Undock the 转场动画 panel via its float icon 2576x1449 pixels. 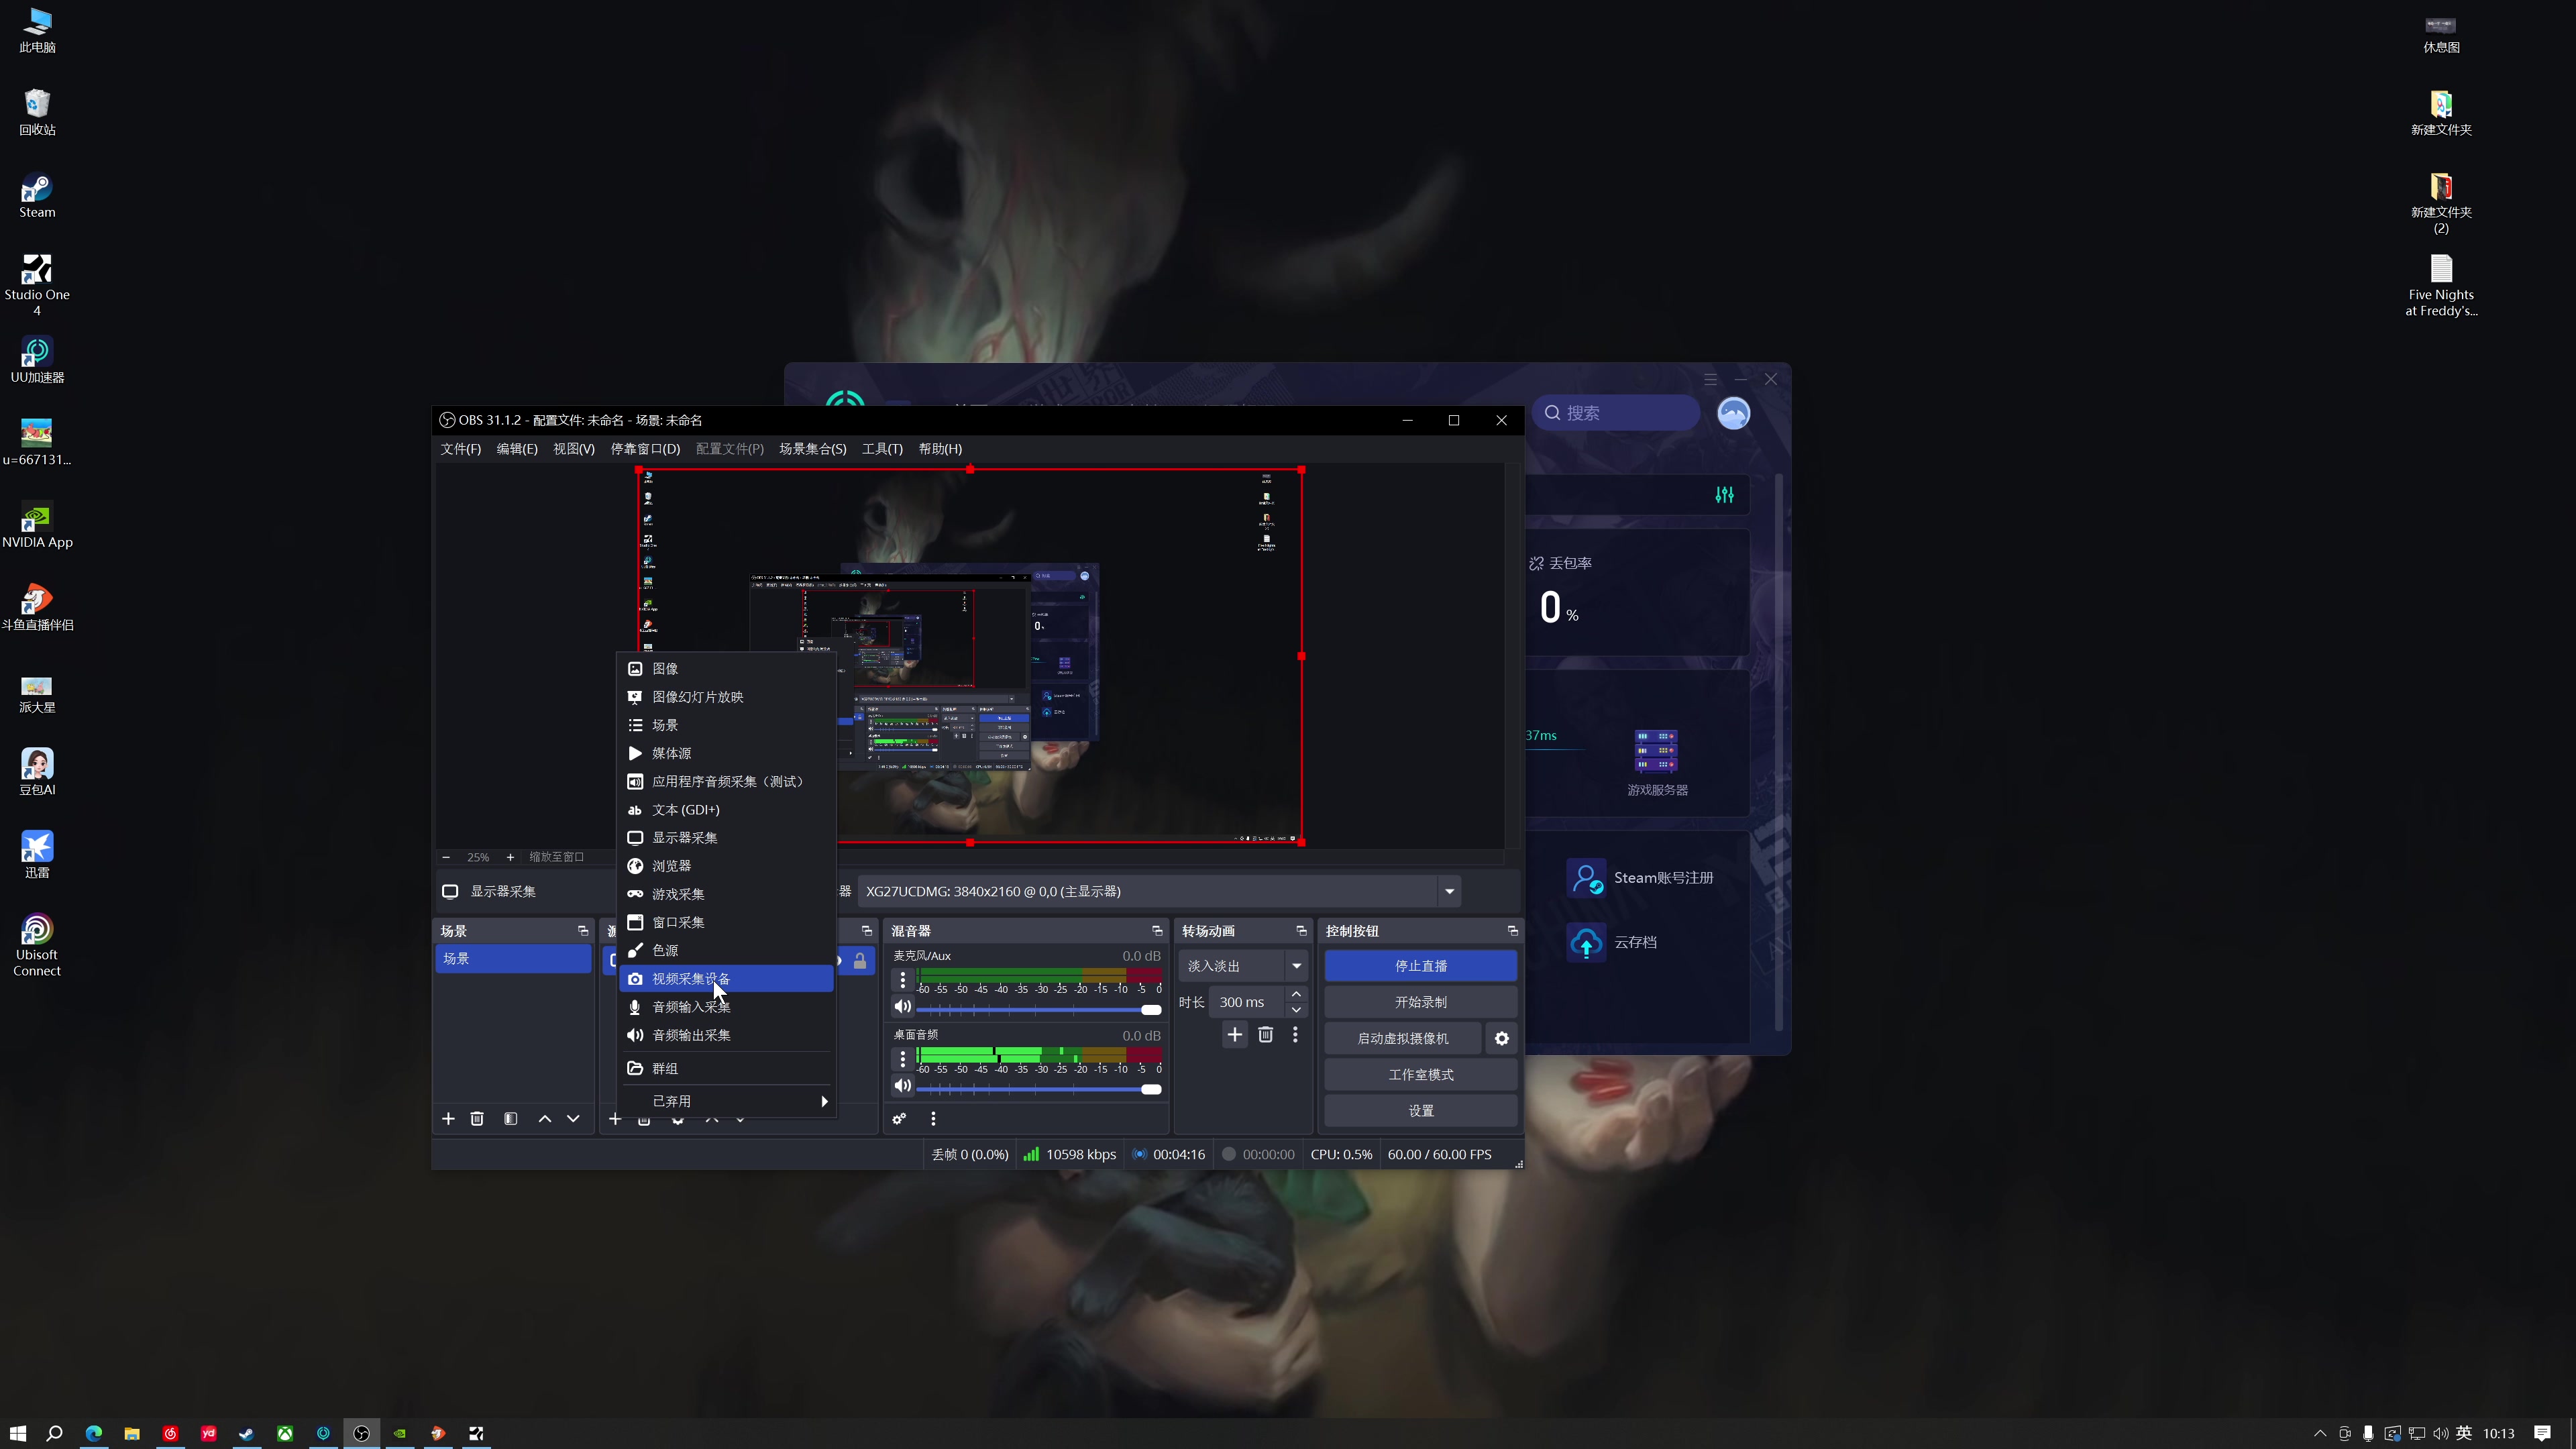point(1301,931)
